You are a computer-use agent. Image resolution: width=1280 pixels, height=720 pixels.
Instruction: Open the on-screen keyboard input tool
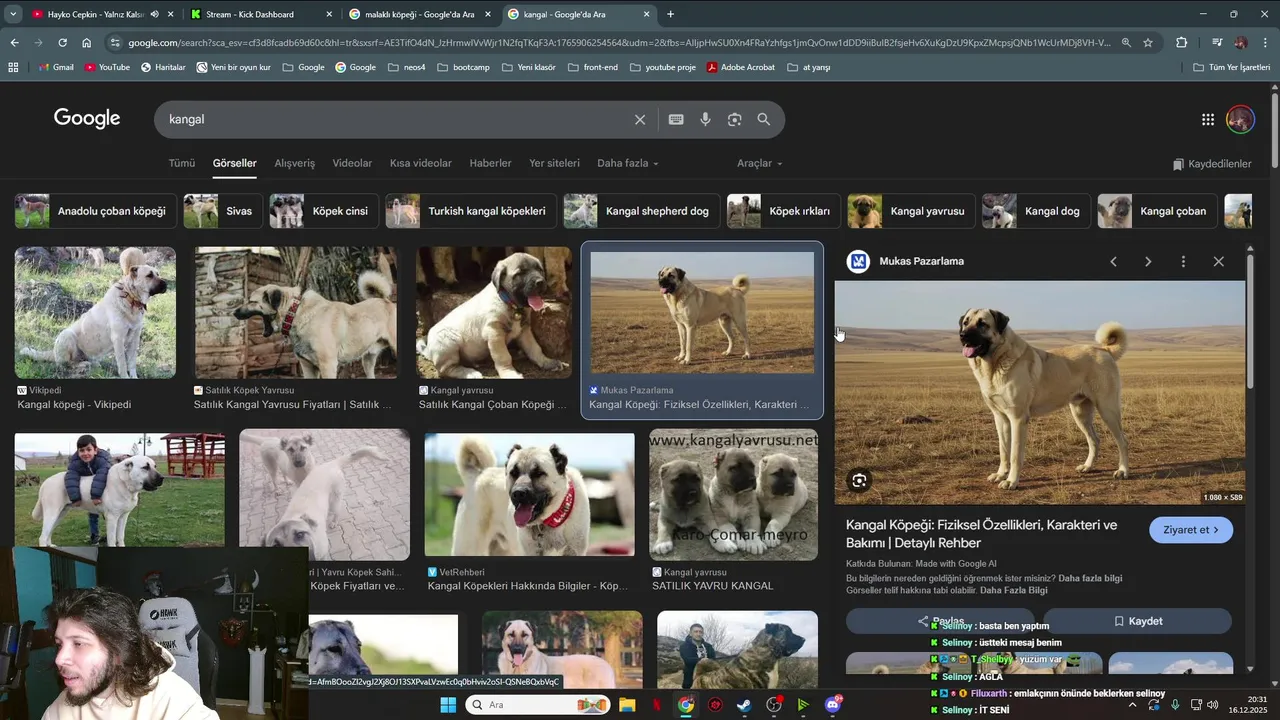(676, 119)
